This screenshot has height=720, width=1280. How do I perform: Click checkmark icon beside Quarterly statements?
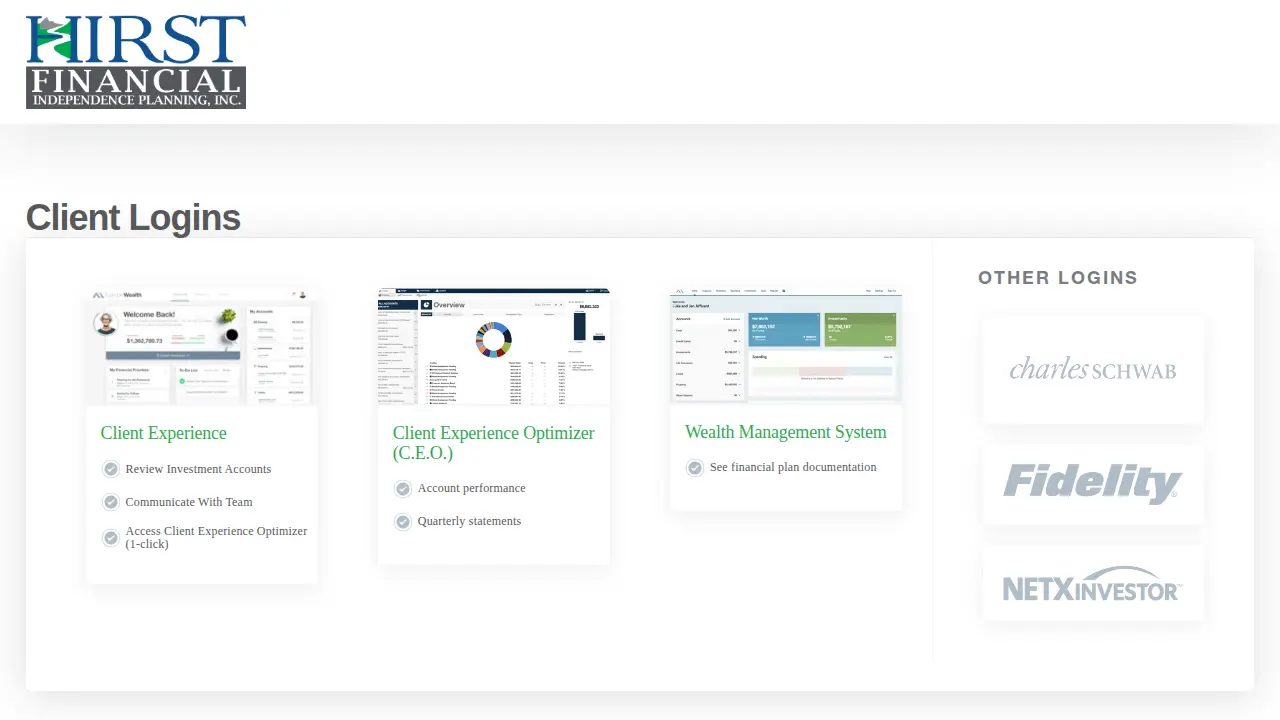pyautogui.click(x=403, y=521)
